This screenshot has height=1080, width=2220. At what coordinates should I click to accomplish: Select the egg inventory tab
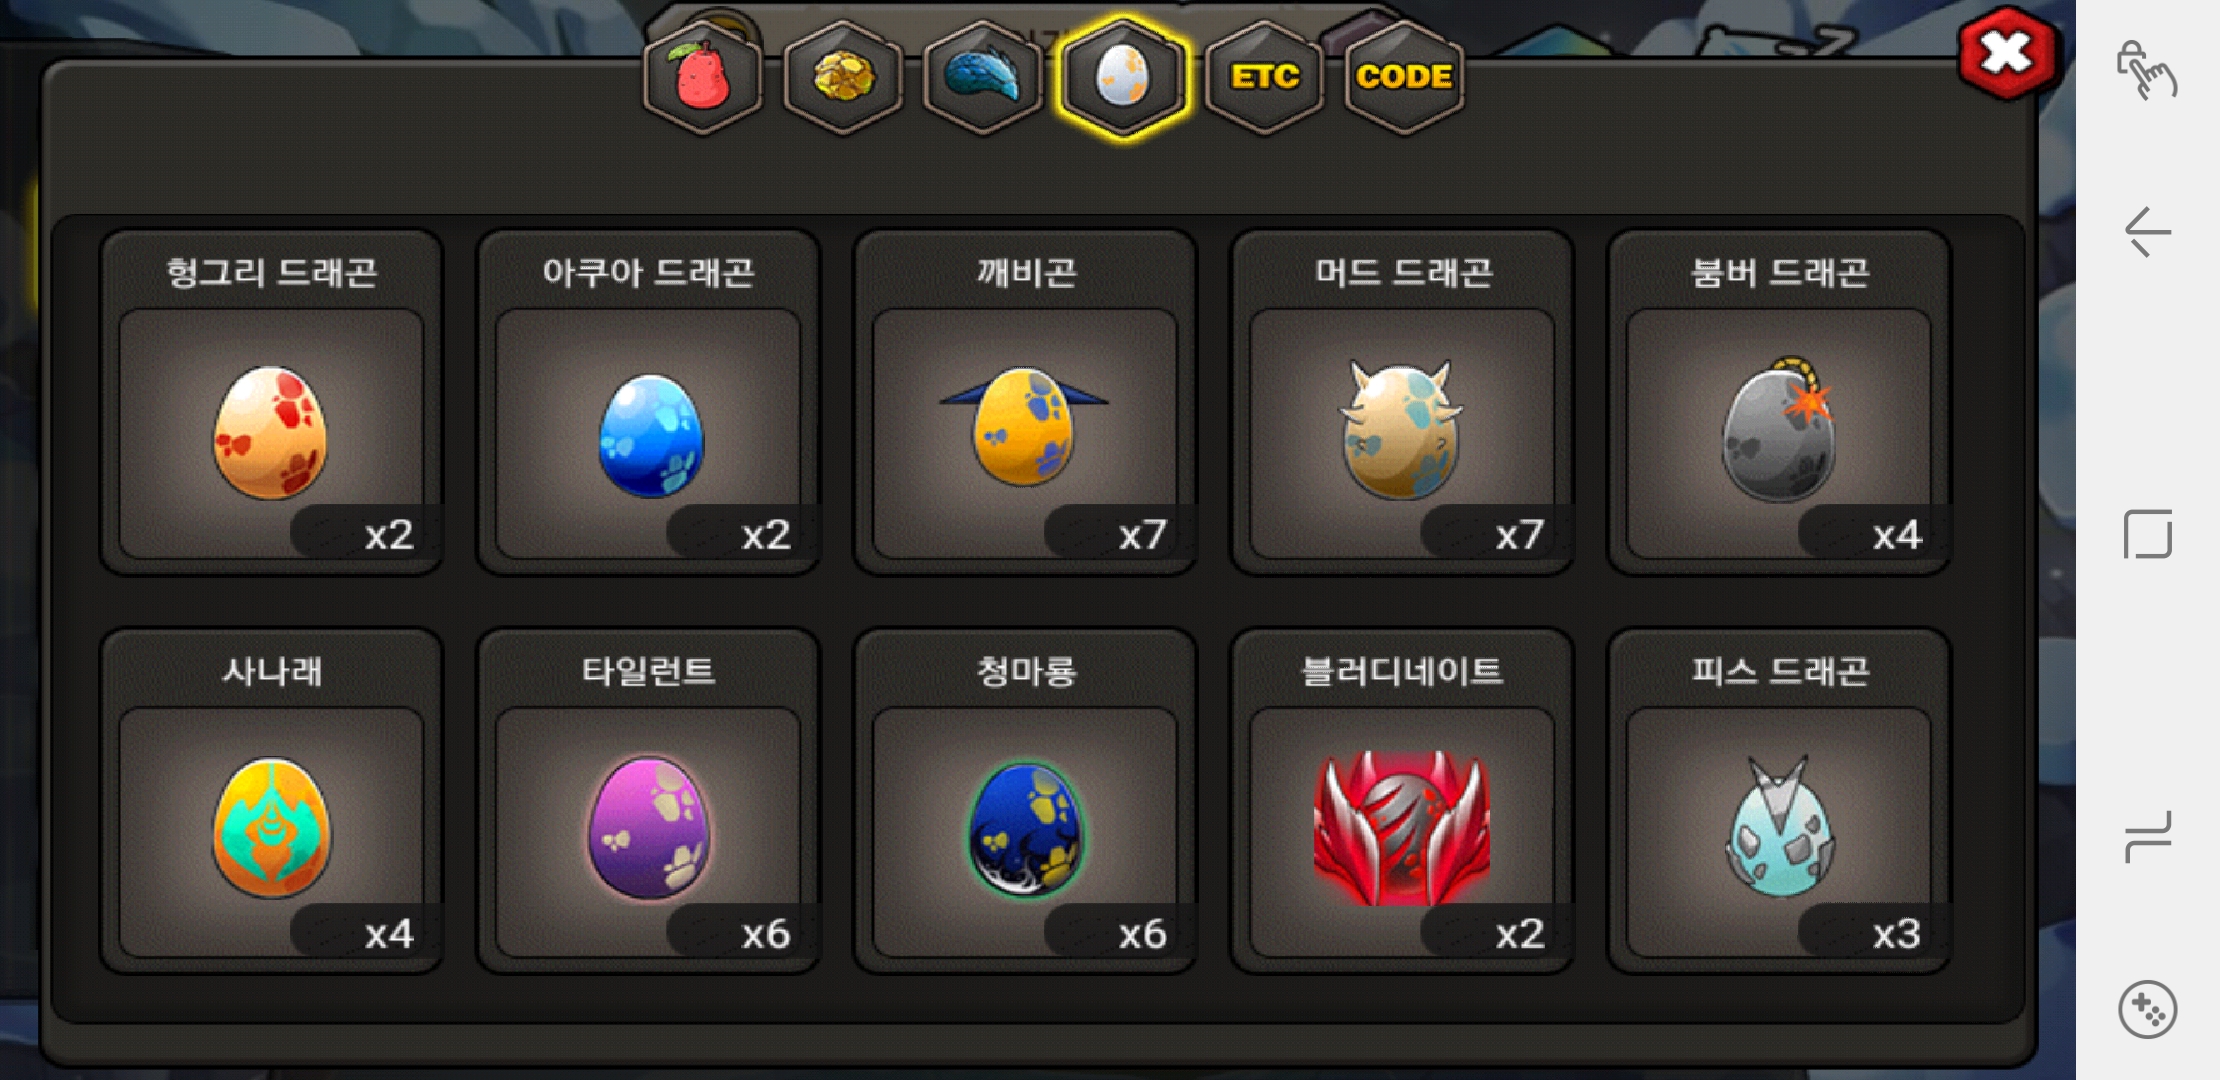pyautogui.click(x=1123, y=78)
